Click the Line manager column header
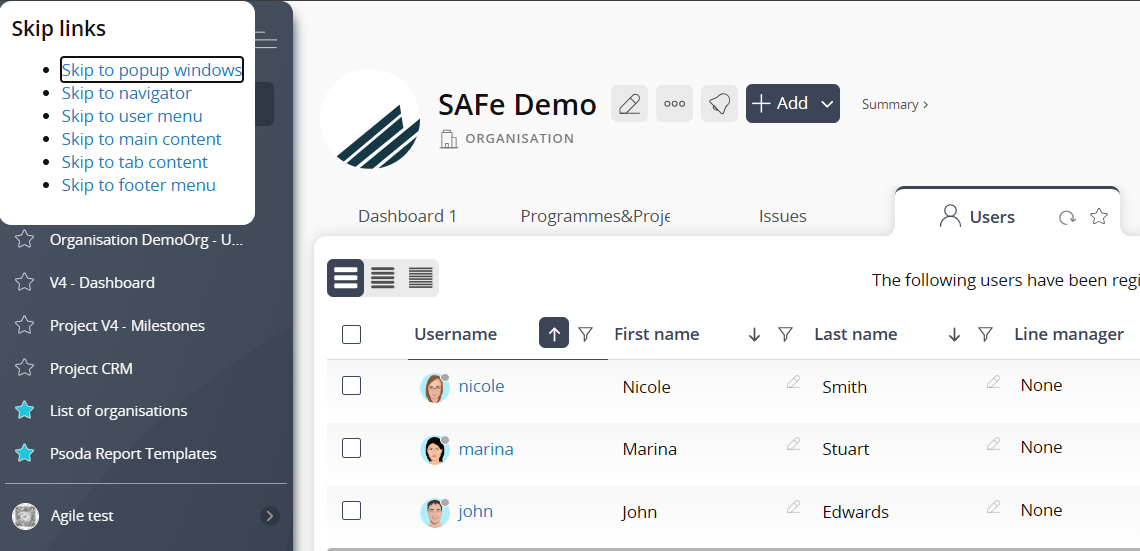The height and width of the screenshot is (551, 1140). 1069,334
